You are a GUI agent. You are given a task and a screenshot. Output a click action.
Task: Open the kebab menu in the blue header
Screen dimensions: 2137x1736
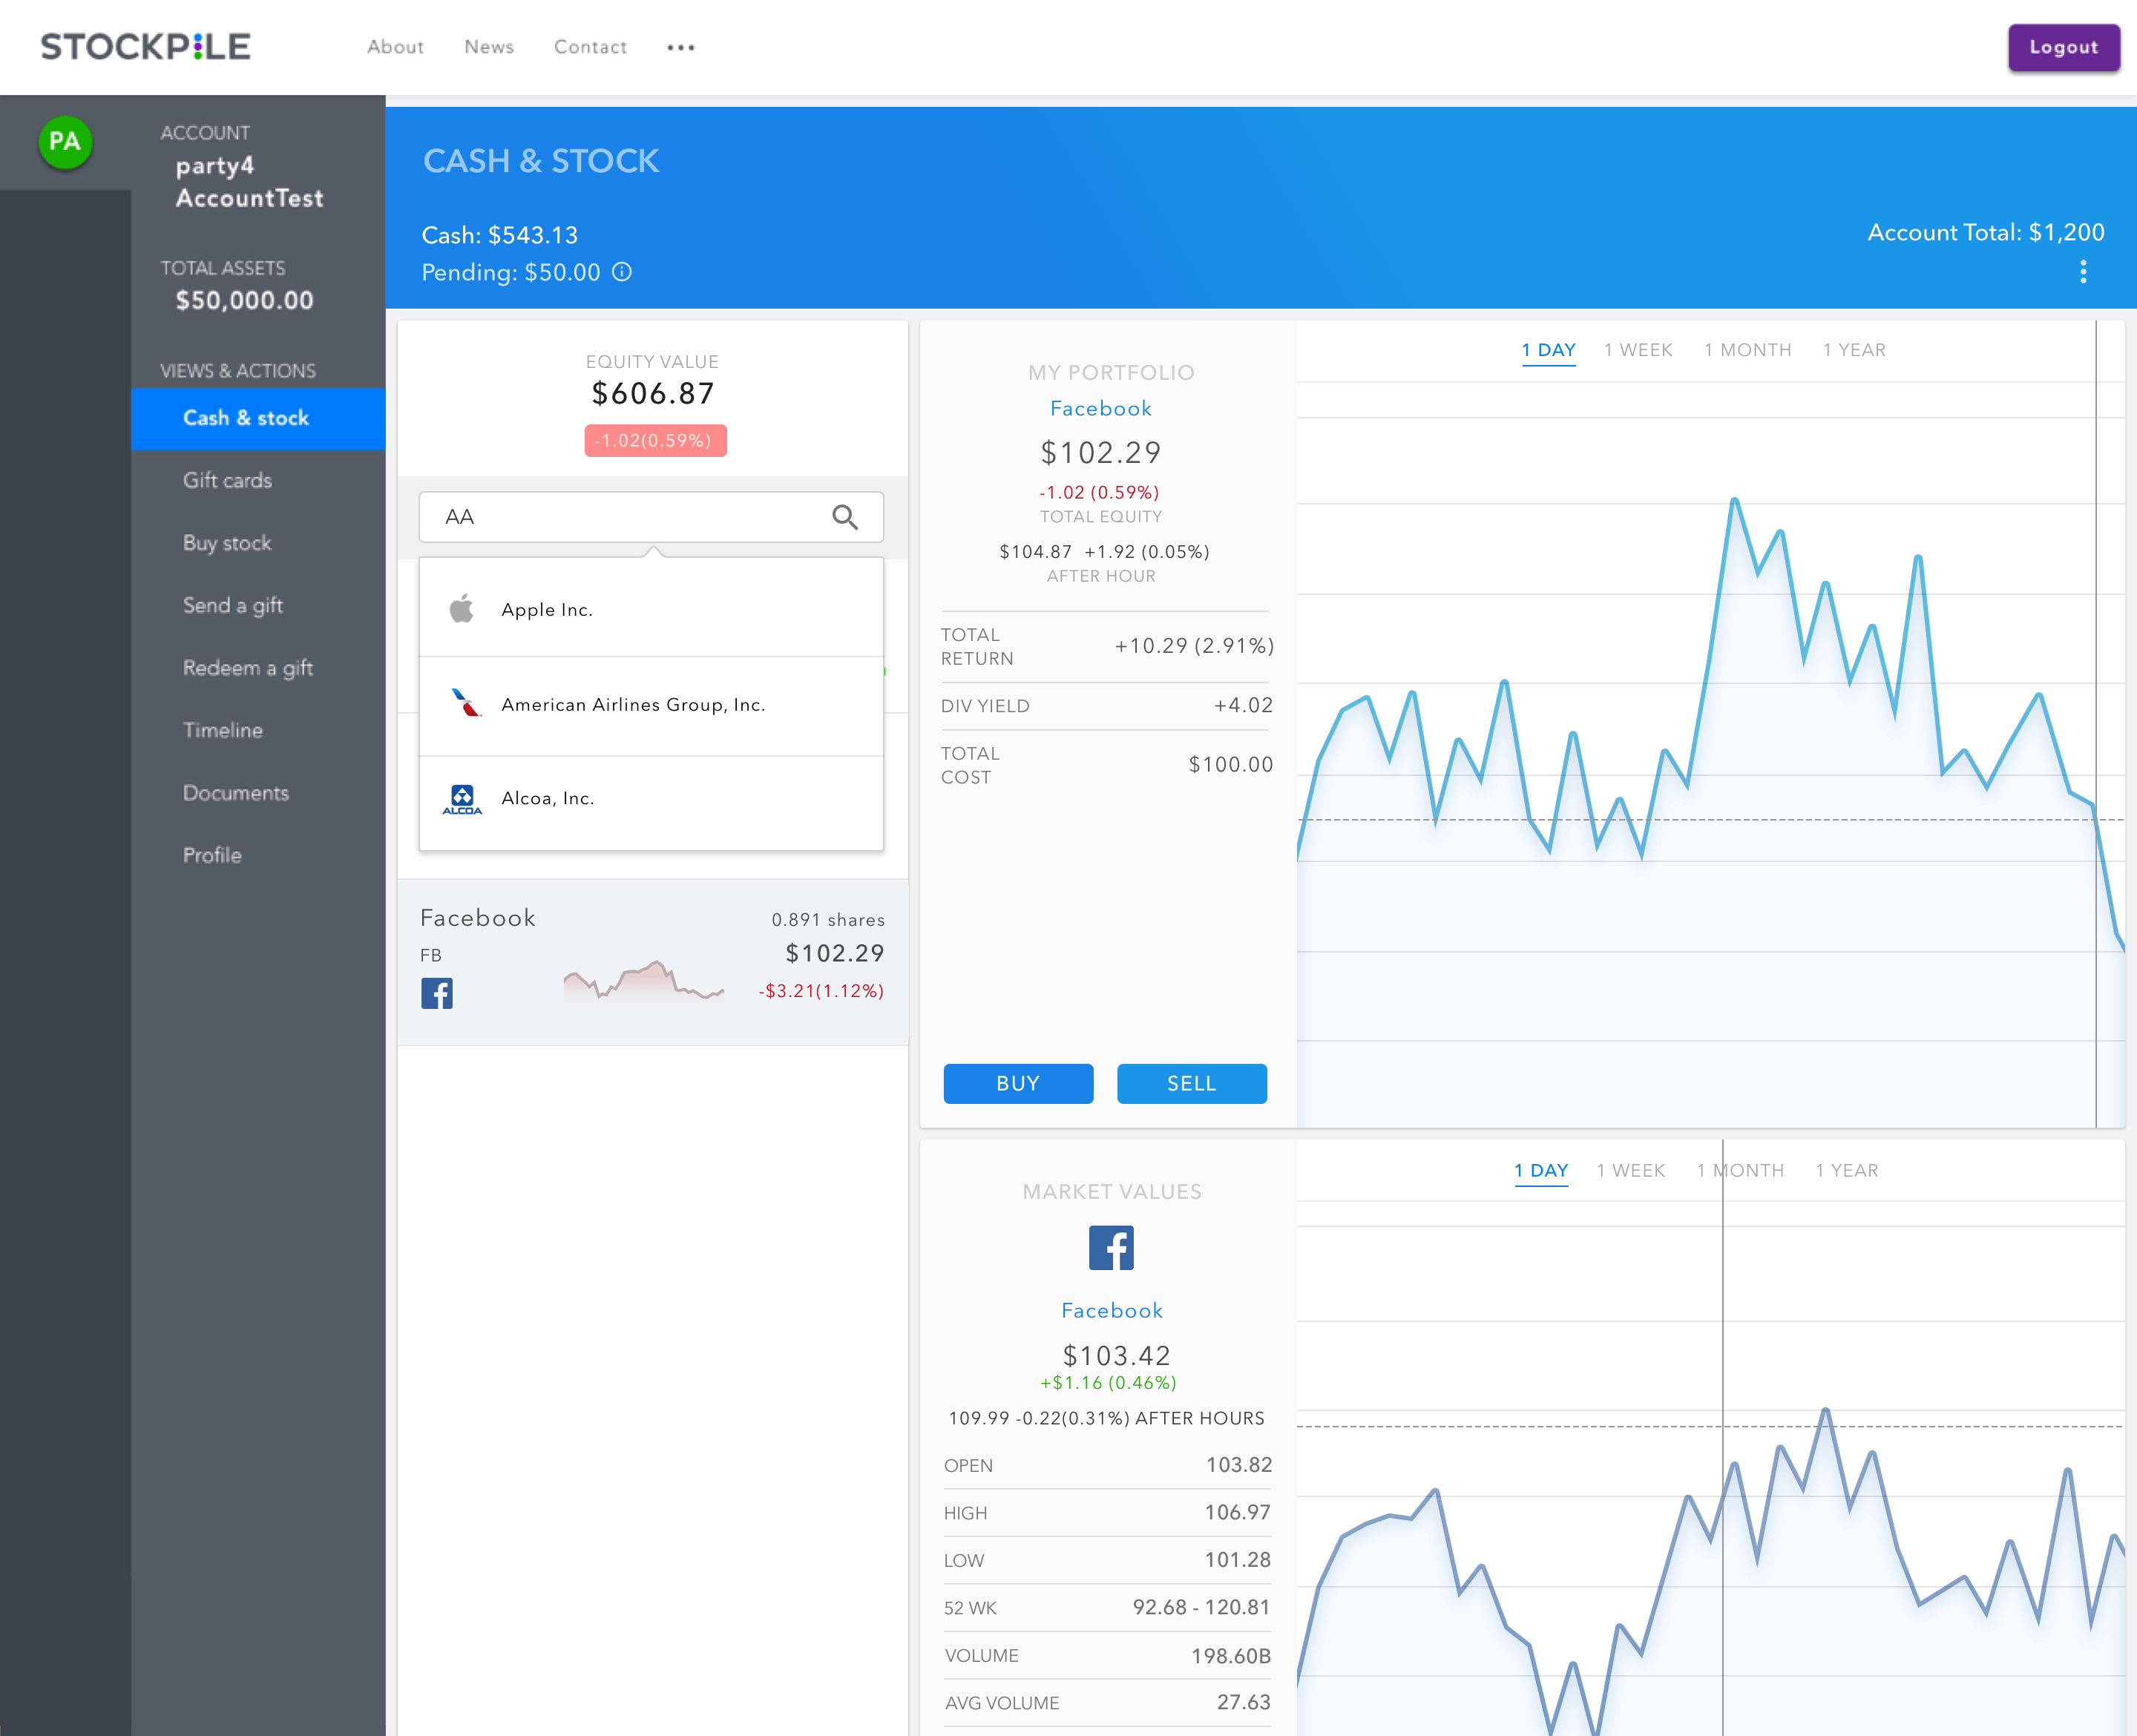tap(2084, 271)
